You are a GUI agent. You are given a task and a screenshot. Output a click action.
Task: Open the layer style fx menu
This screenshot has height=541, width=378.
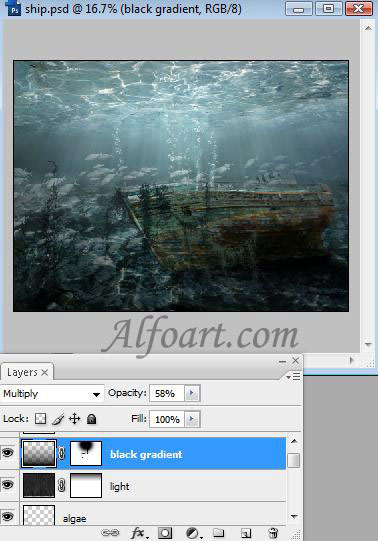coord(139,533)
